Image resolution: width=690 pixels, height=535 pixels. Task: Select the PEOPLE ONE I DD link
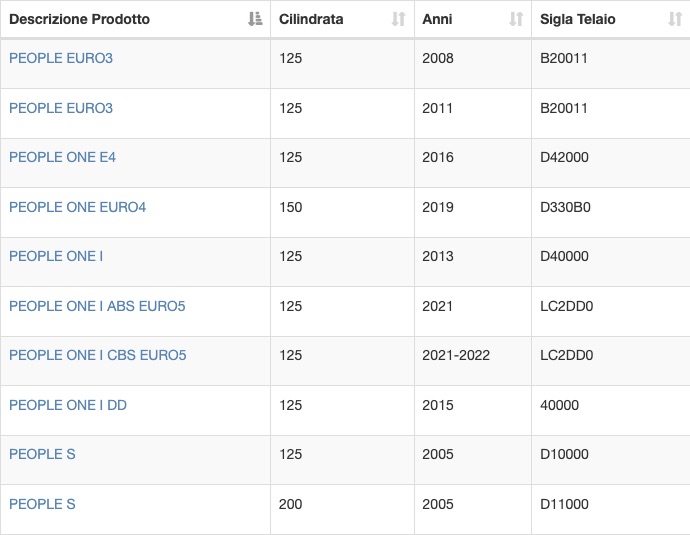pyautogui.click(x=68, y=405)
